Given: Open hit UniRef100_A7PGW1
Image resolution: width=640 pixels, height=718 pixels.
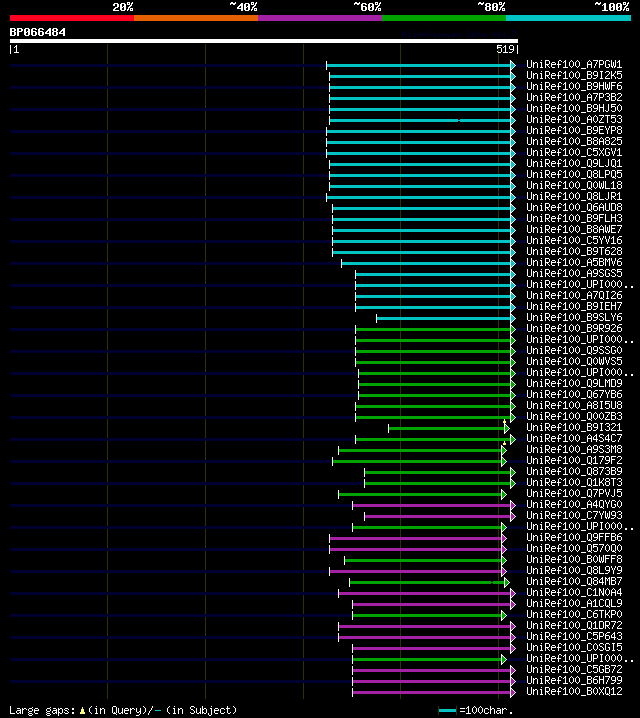Looking at the screenshot, I should click(574, 65).
